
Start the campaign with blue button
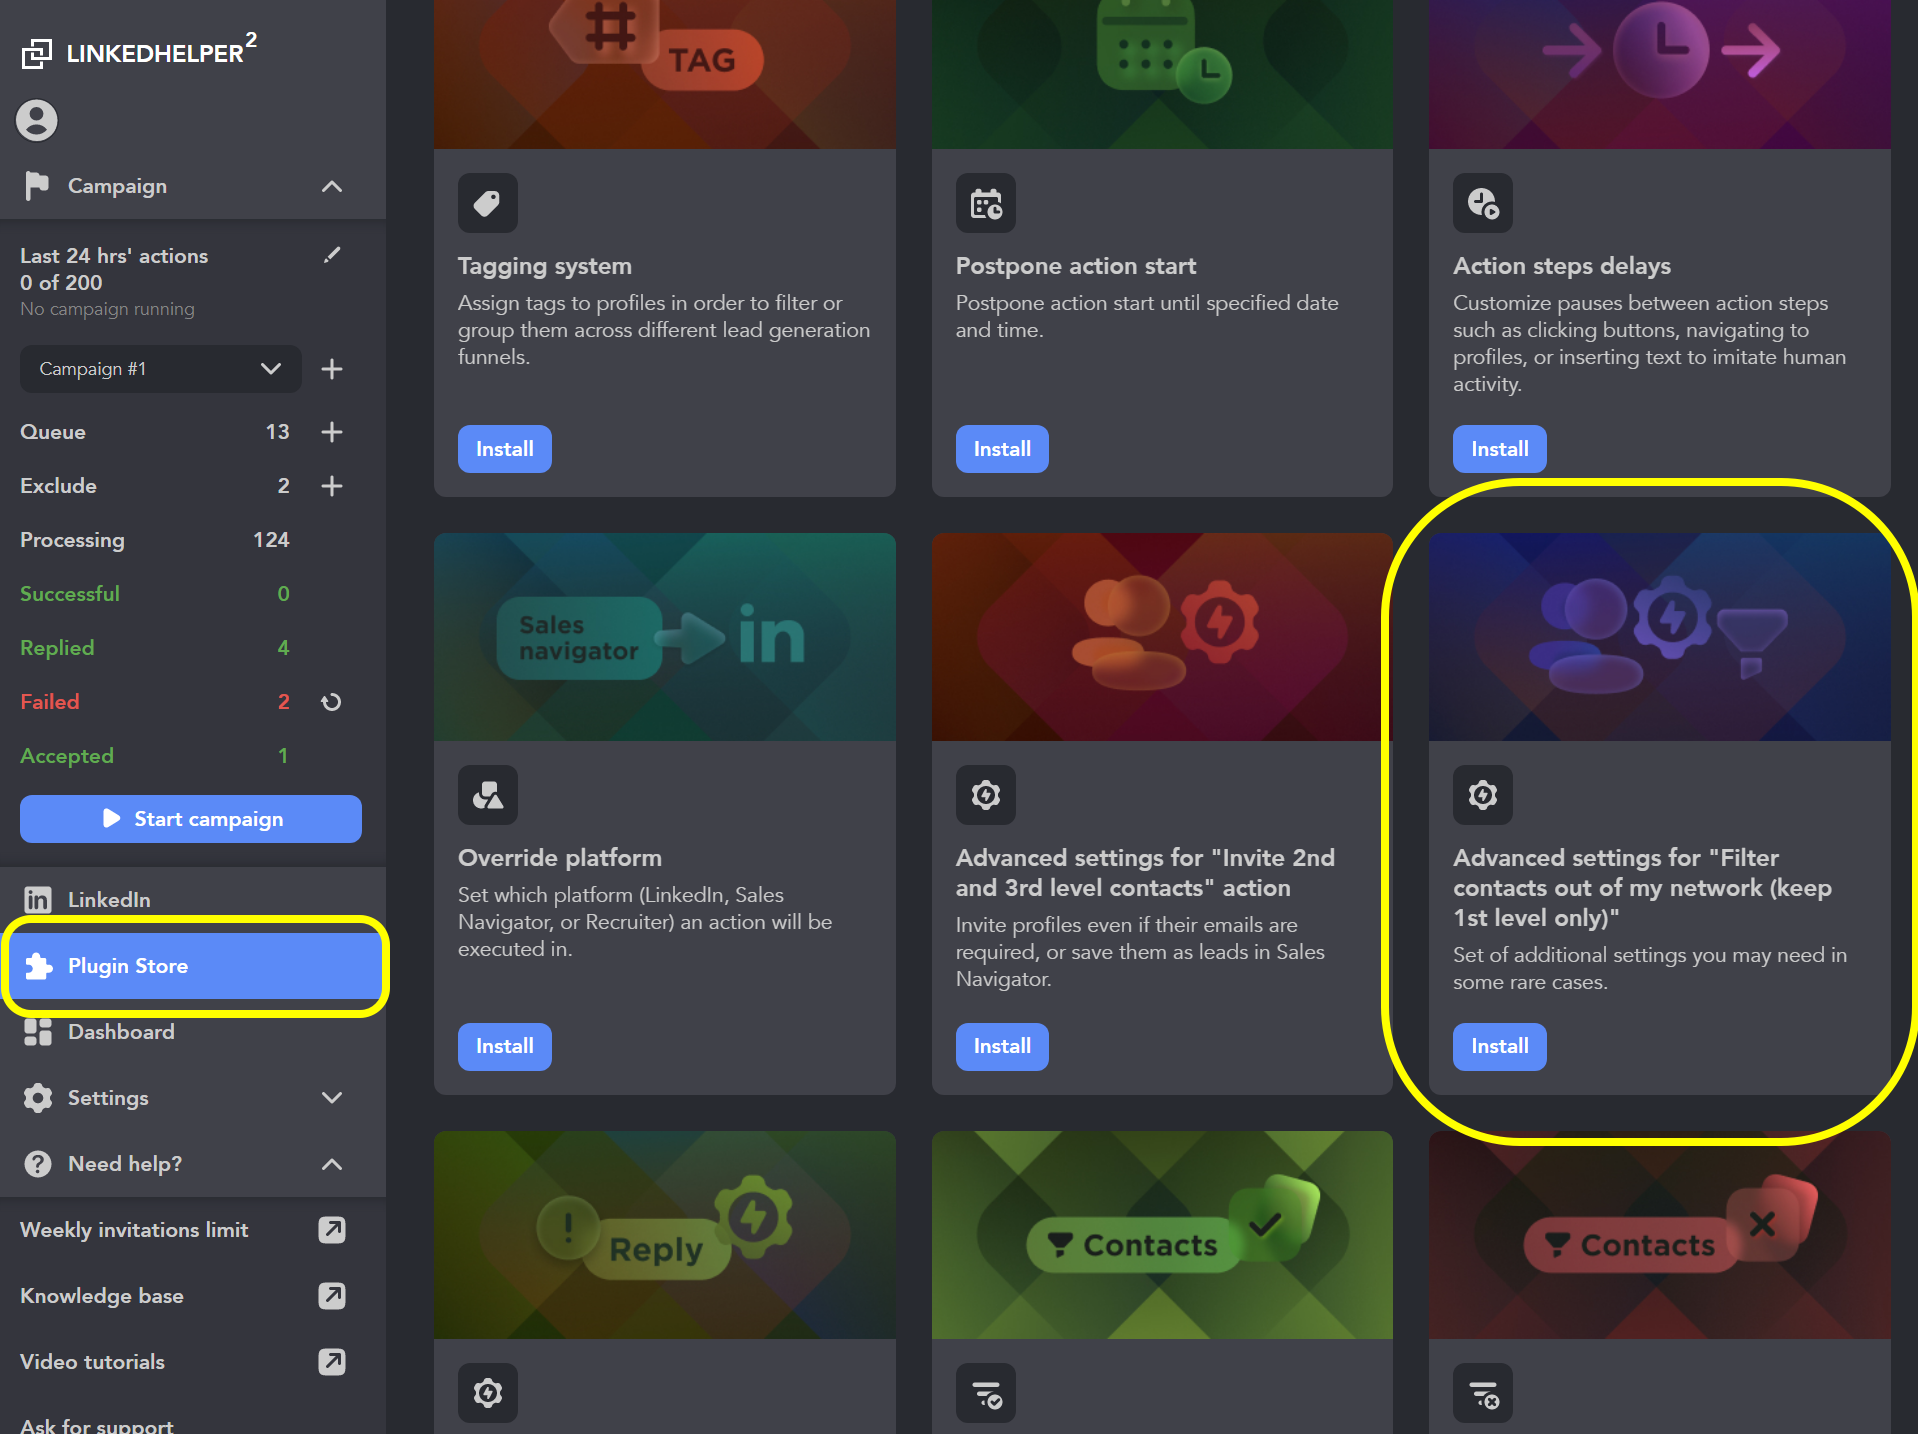(191, 819)
